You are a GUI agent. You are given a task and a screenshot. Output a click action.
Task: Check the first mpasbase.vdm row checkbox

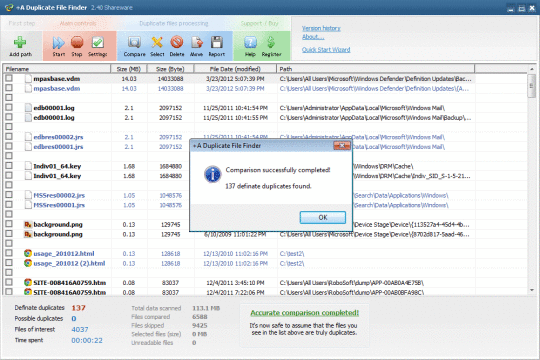[9, 79]
